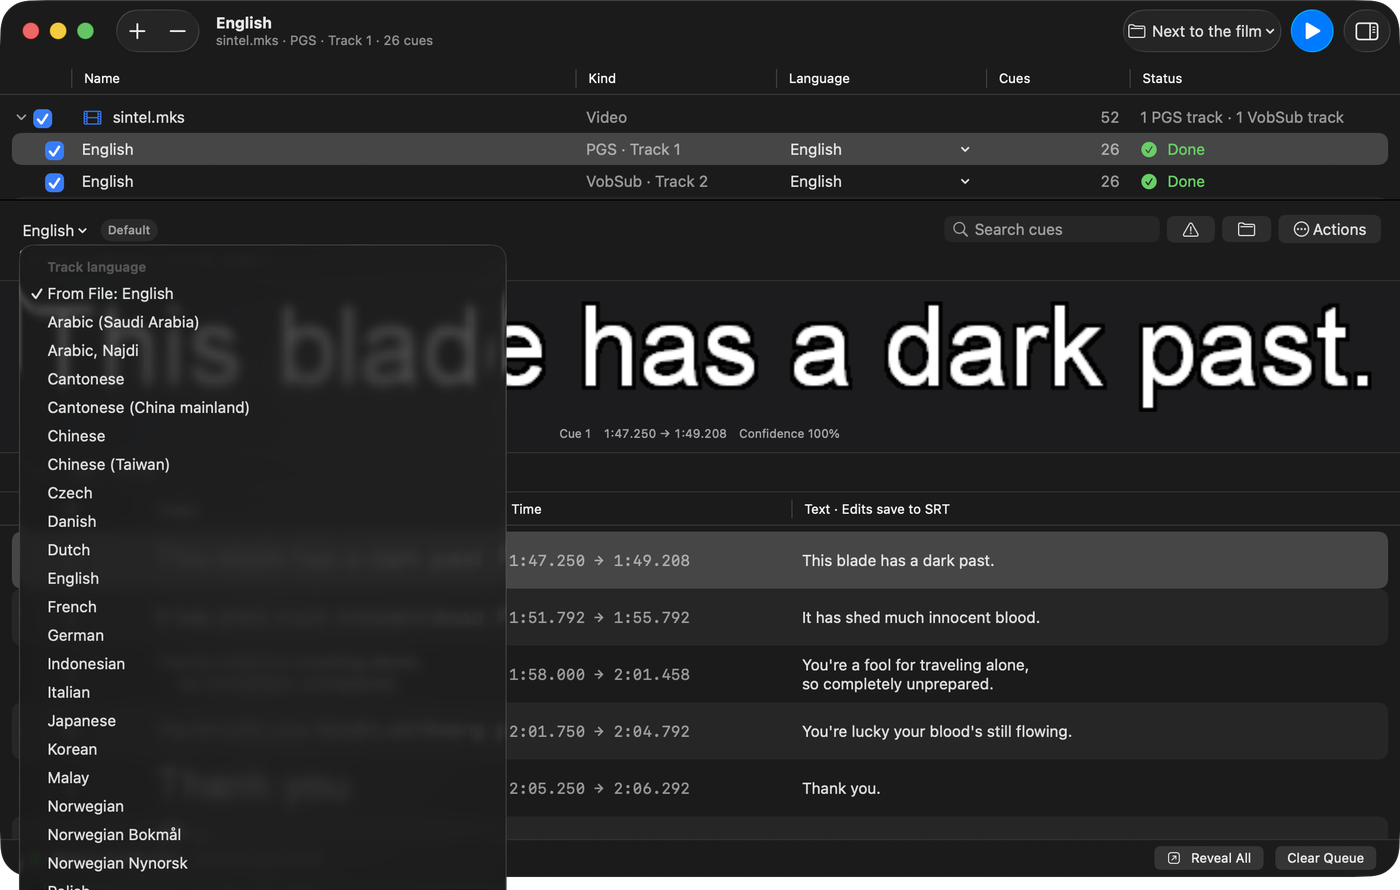Sort by the Name column header

click(102, 79)
